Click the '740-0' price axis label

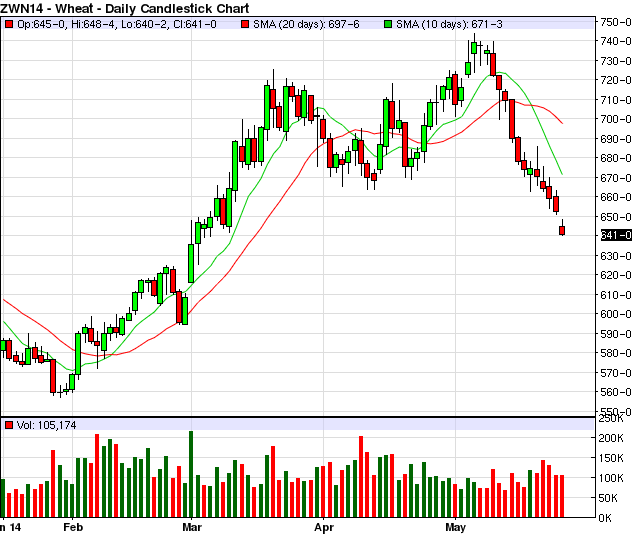[x=616, y=41]
